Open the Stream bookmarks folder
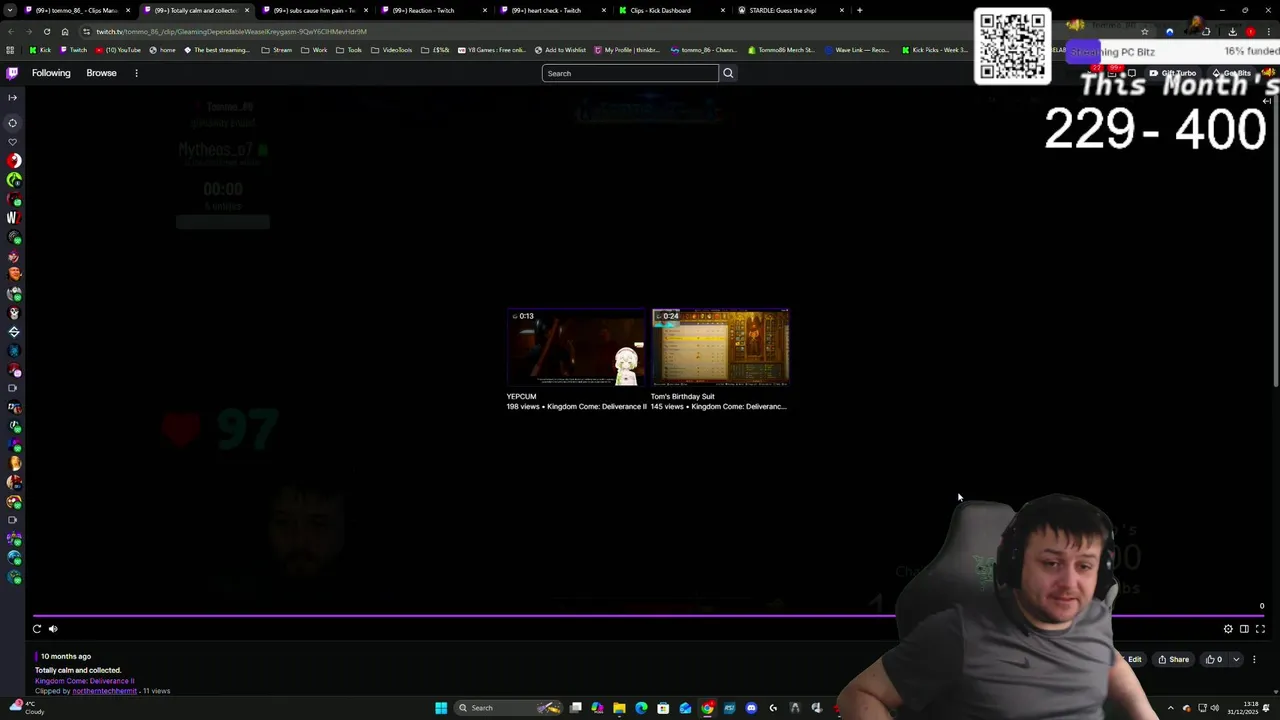This screenshot has width=1280, height=720. click(277, 50)
